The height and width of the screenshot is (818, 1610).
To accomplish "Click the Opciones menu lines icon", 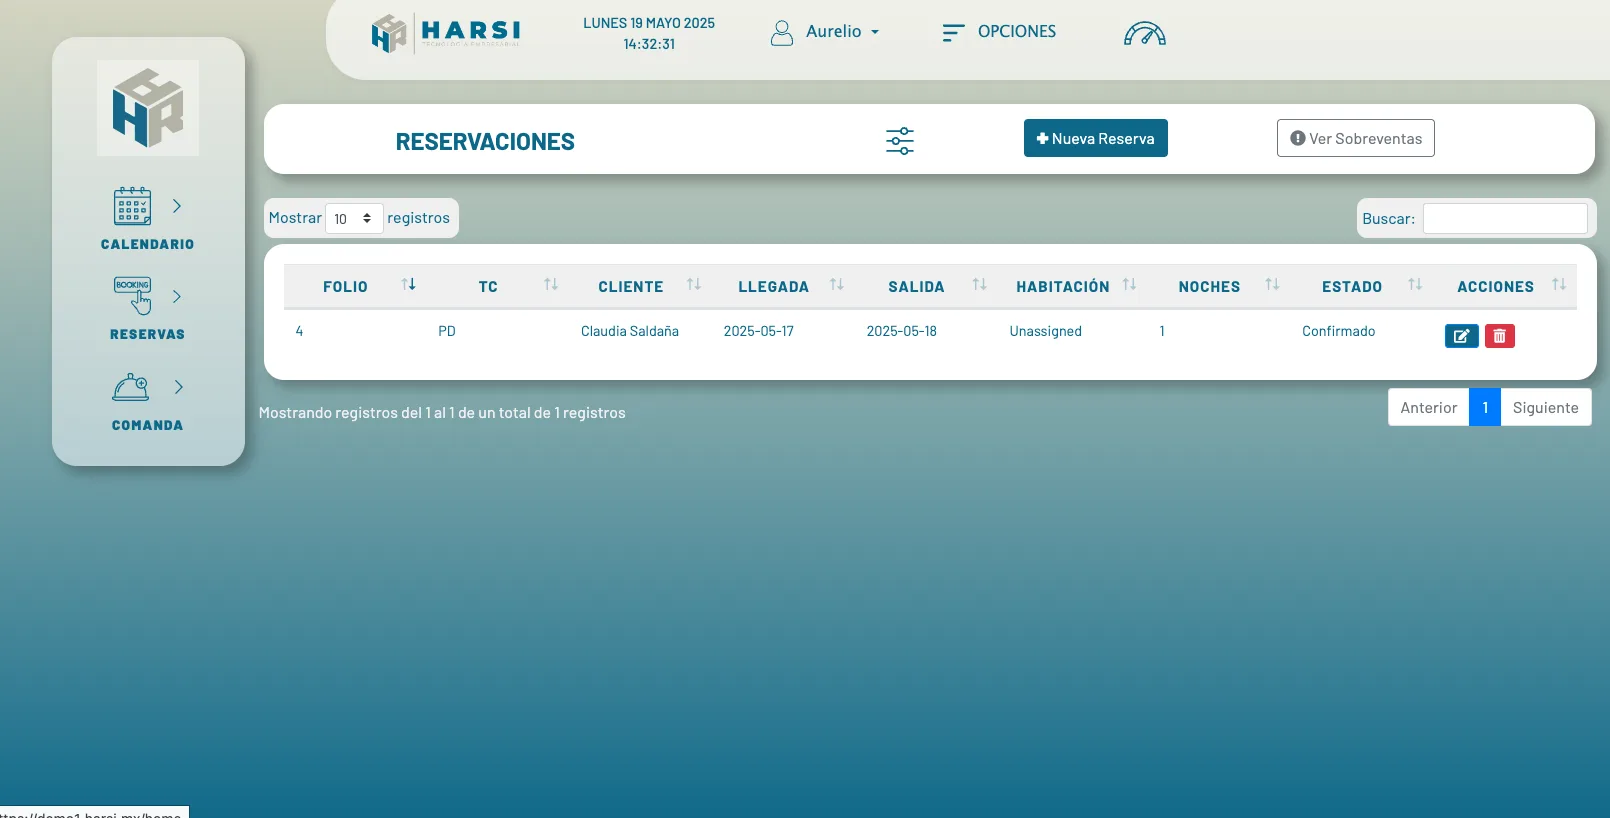I will (953, 33).
